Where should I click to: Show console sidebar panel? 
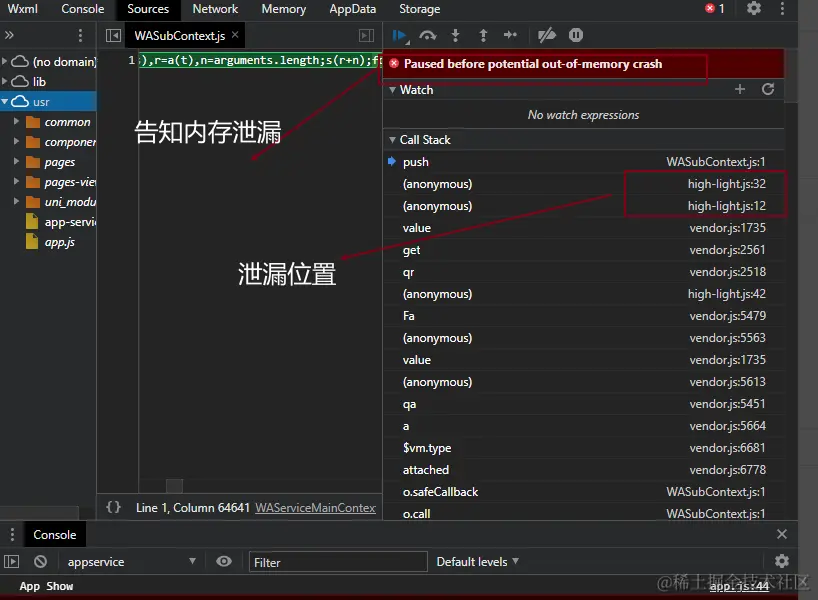pos(11,561)
